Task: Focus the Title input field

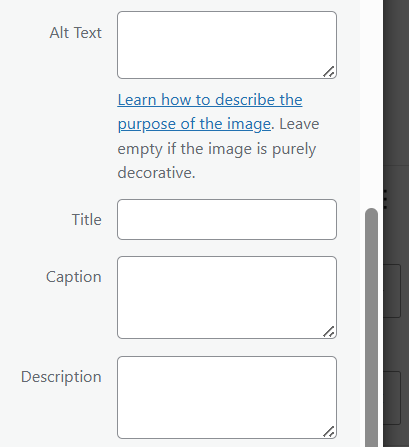Action: click(227, 219)
